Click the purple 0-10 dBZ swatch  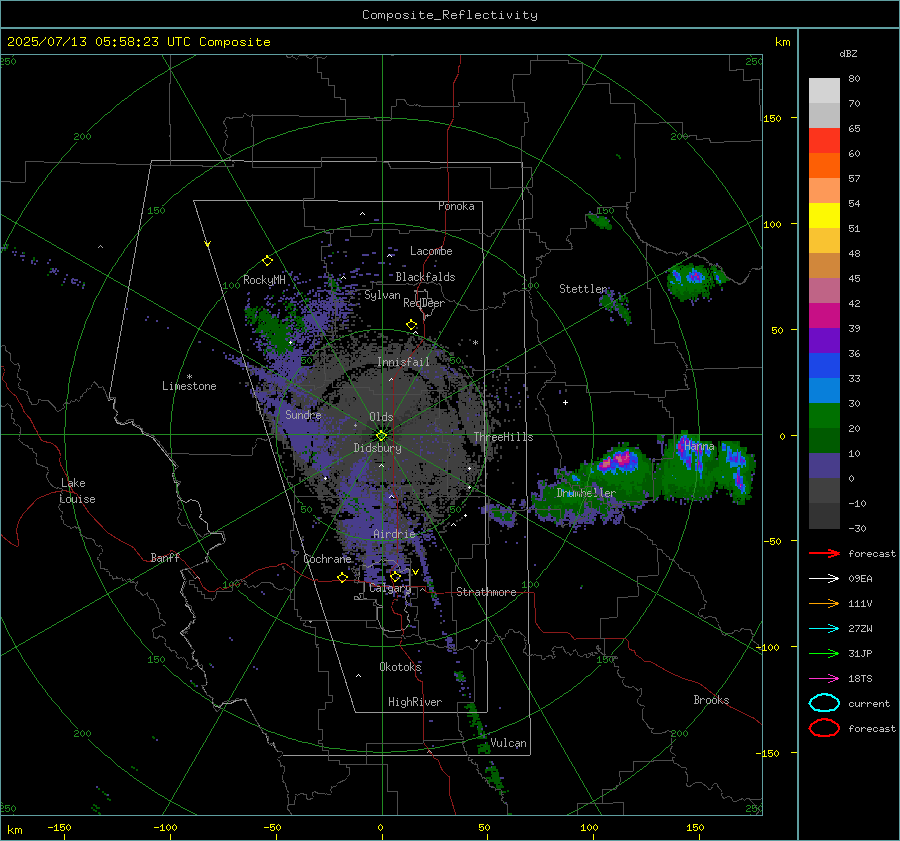[x=824, y=465]
